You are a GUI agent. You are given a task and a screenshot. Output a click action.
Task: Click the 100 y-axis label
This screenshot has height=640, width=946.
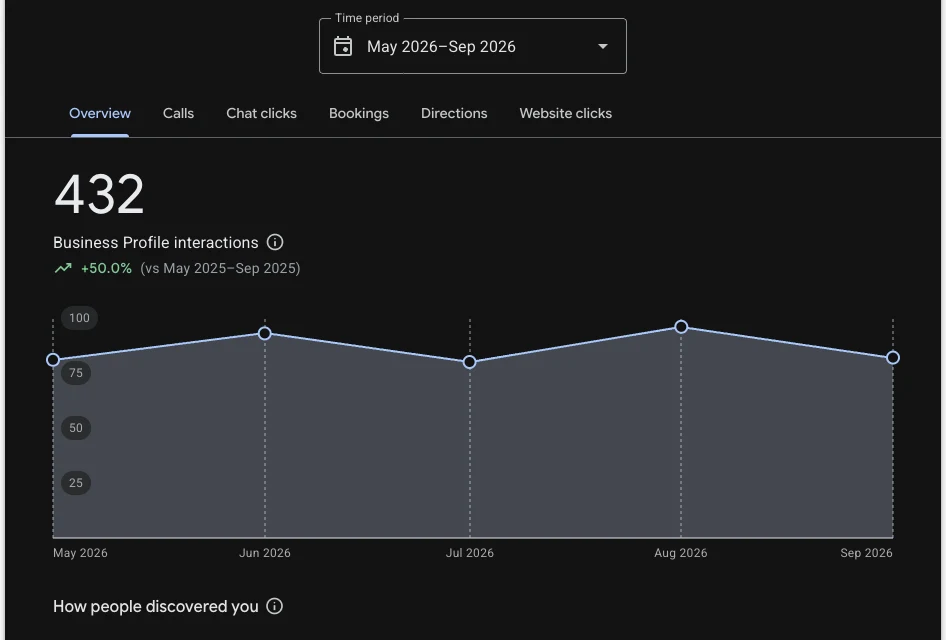(x=79, y=318)
